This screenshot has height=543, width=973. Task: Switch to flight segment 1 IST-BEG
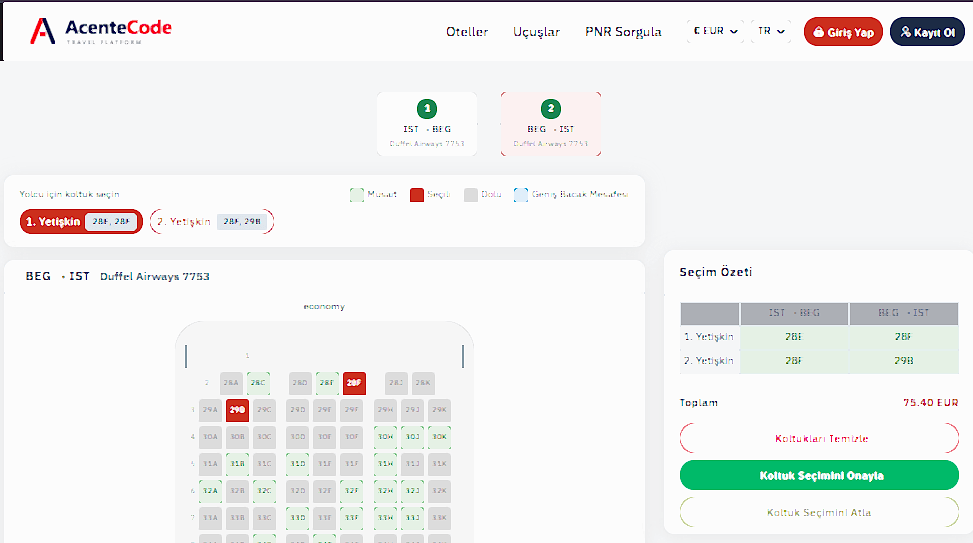point(427,123)
